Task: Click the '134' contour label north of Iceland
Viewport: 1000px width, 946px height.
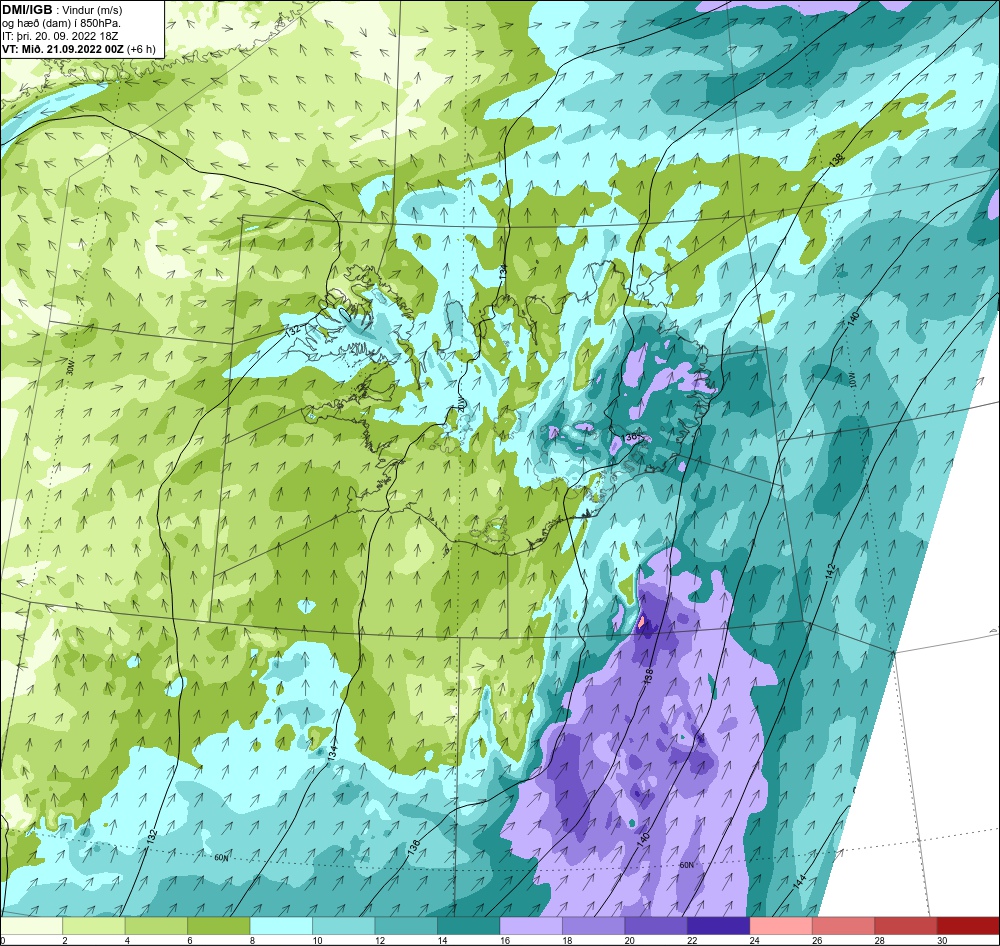Action: 503,274
